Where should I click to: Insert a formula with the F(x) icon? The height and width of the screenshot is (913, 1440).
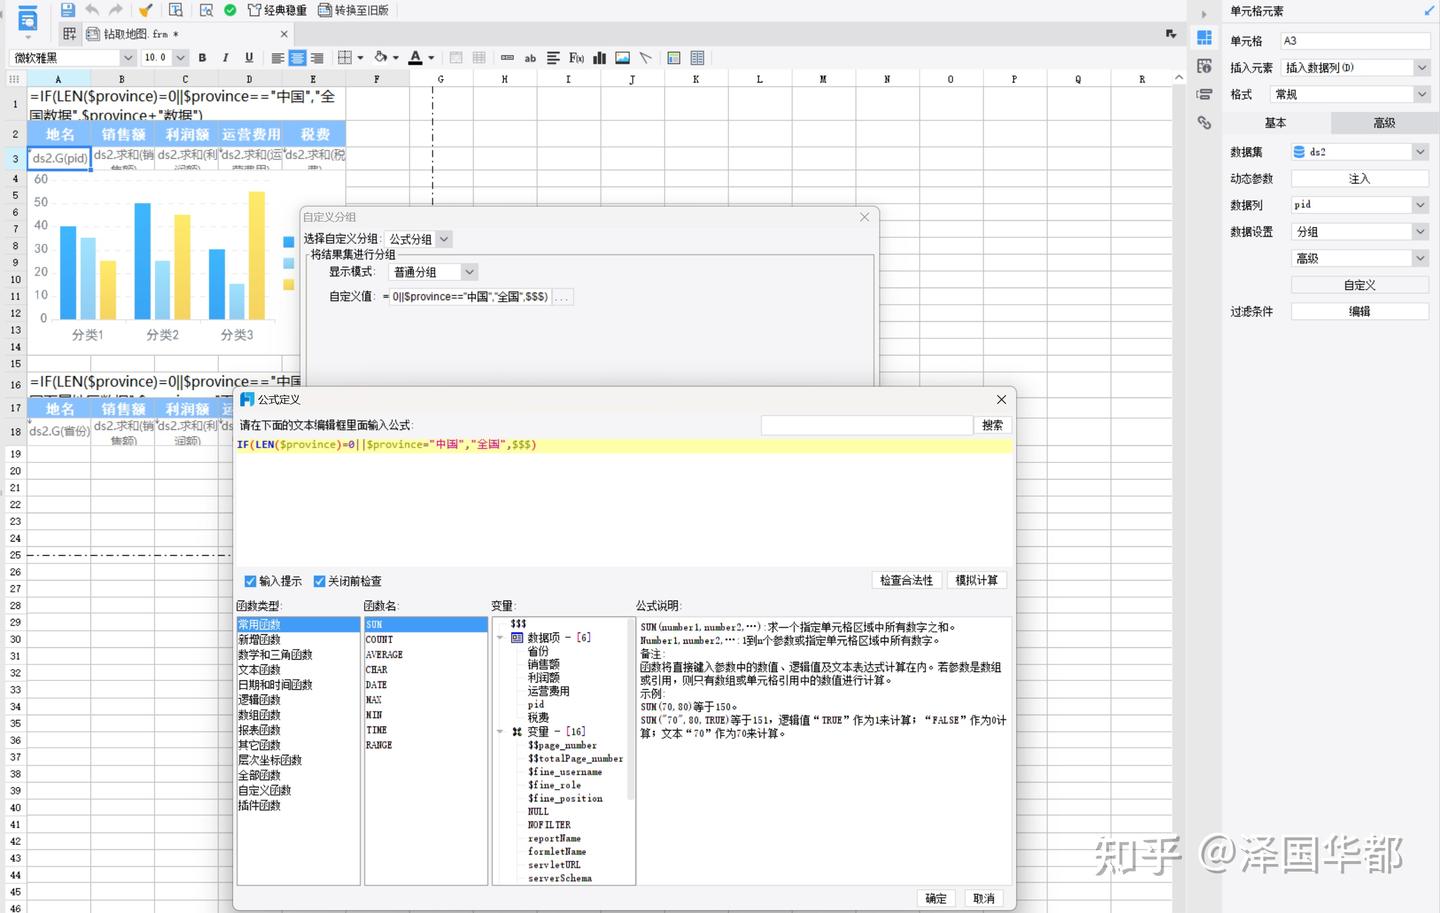pos(576,57)
